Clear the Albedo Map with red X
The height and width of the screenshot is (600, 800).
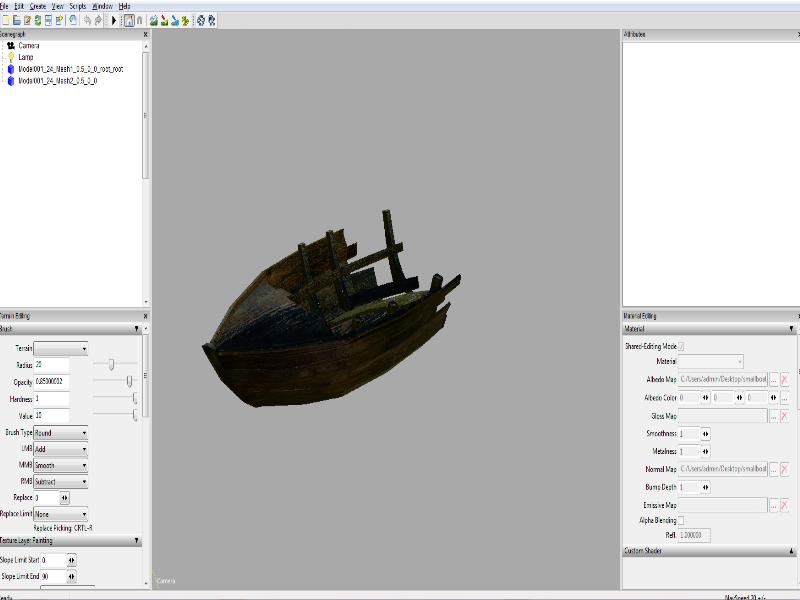[785, 380]
